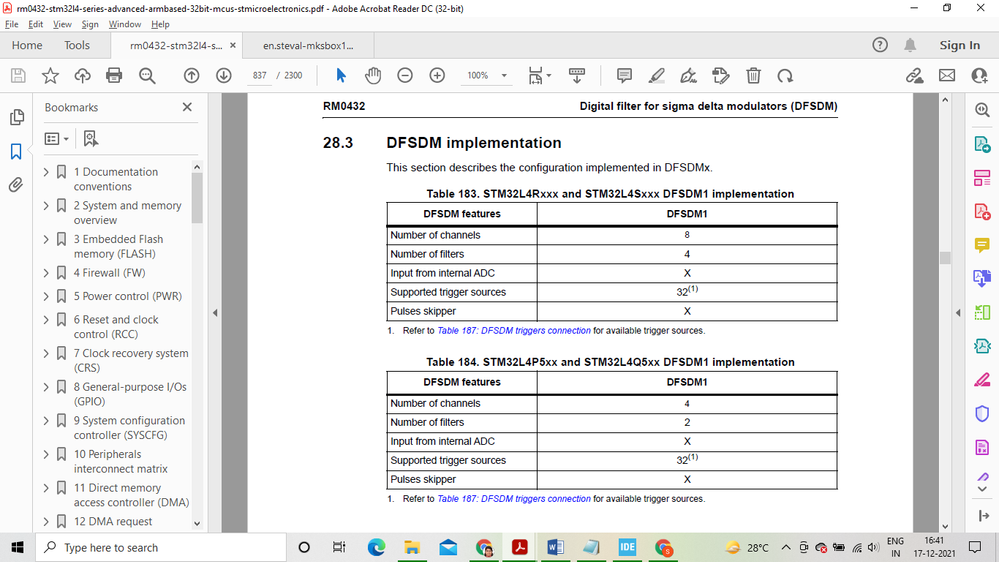Open the help question mark icon

point(880,45)
